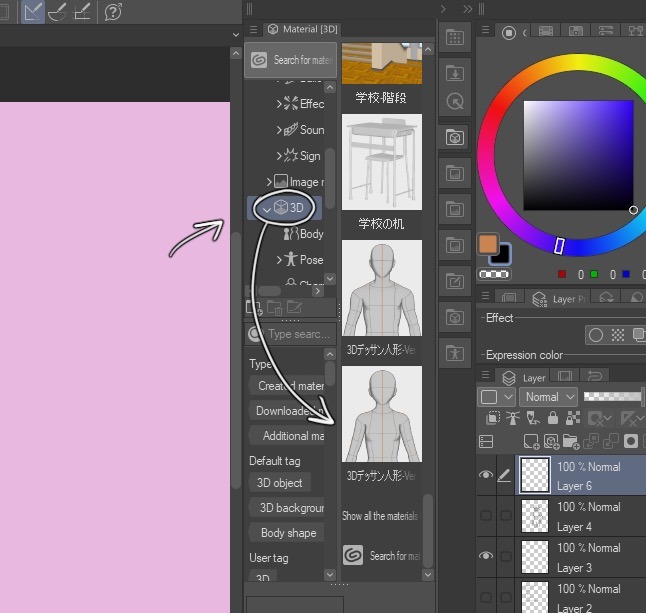Click the Downloaded material type filter
646x613 pixels.
pyautogui.click(x=287, y=411)
